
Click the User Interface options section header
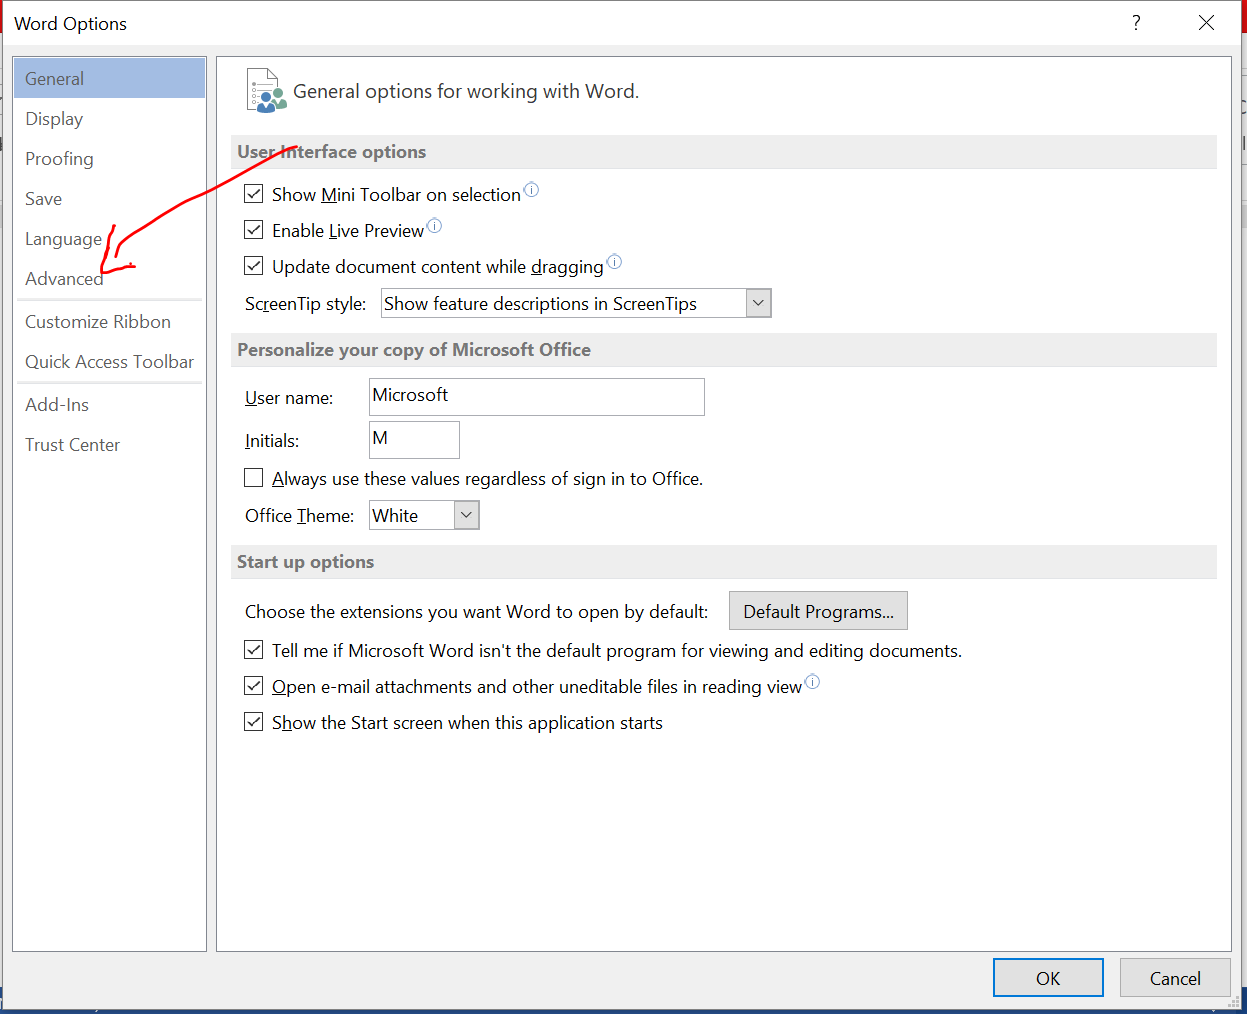coord(332,152)
